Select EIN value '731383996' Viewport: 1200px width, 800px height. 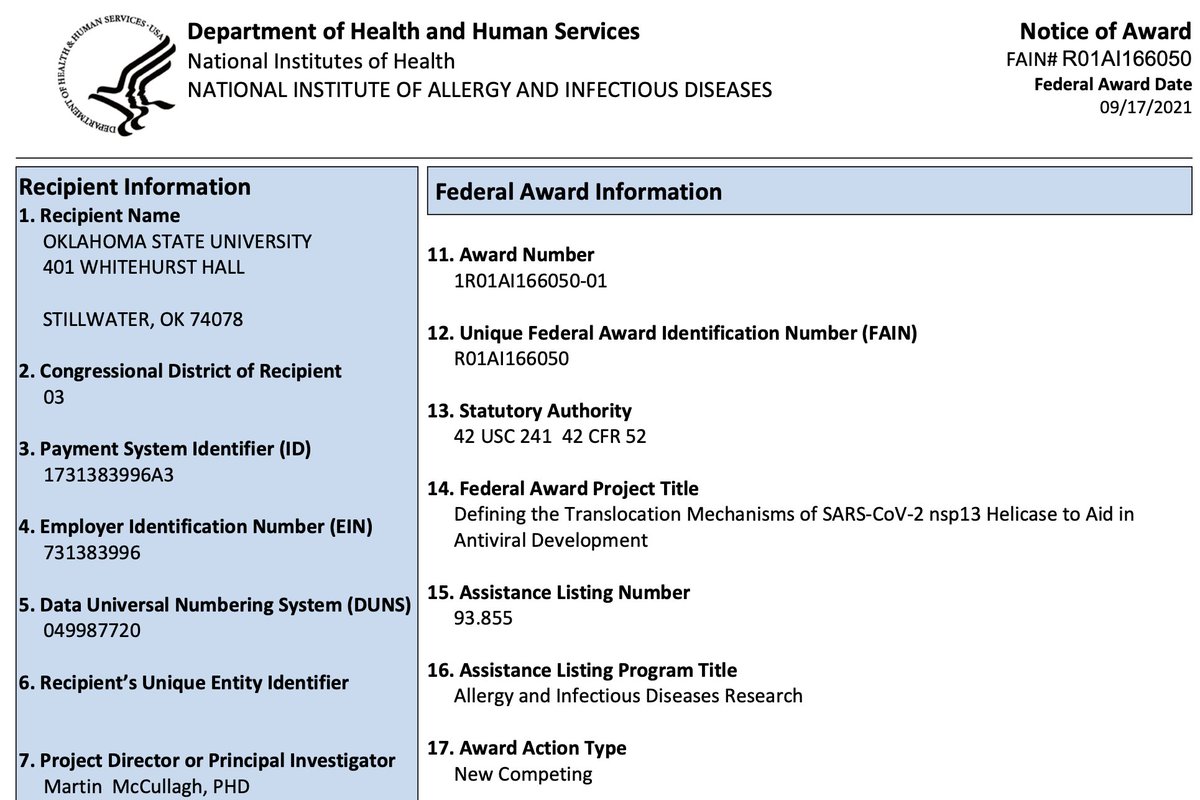[92, 553]
